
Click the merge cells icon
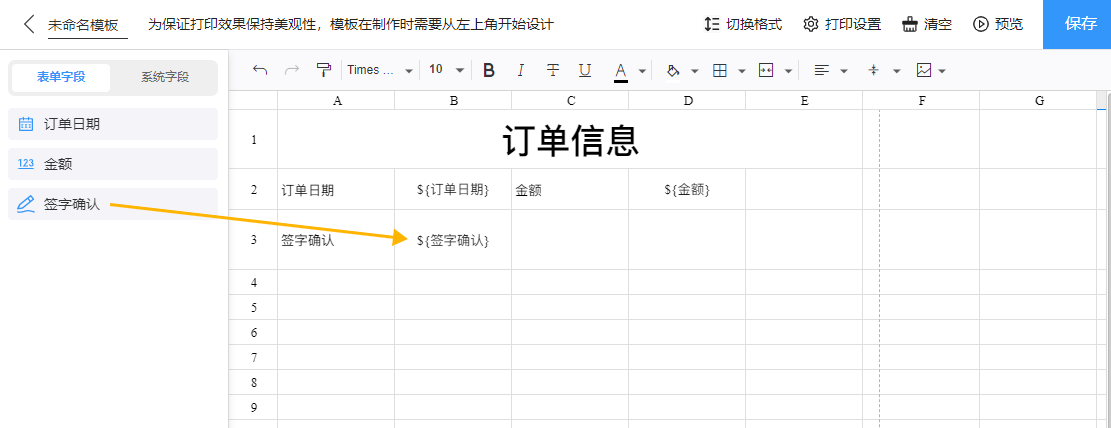point(765,70)
